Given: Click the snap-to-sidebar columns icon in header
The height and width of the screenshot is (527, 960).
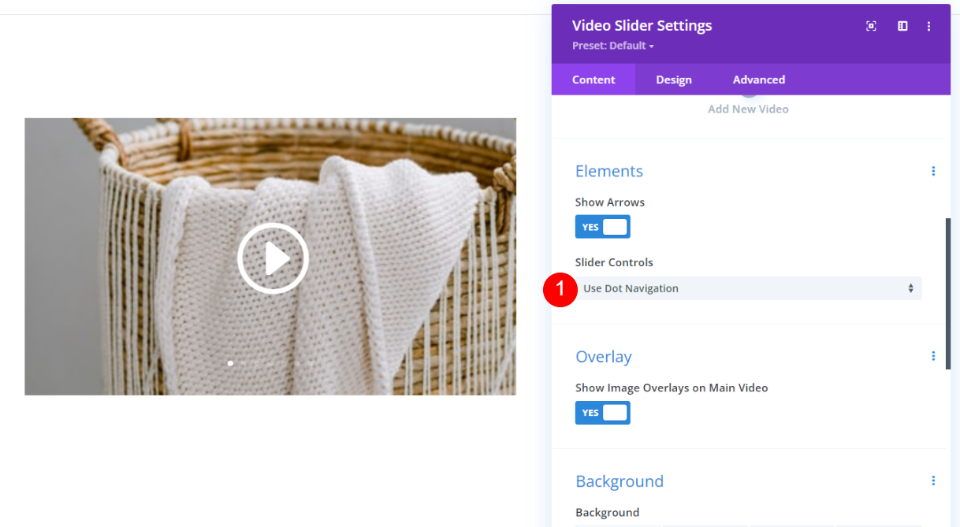Looking at the screenshot, I should (902, 26).
